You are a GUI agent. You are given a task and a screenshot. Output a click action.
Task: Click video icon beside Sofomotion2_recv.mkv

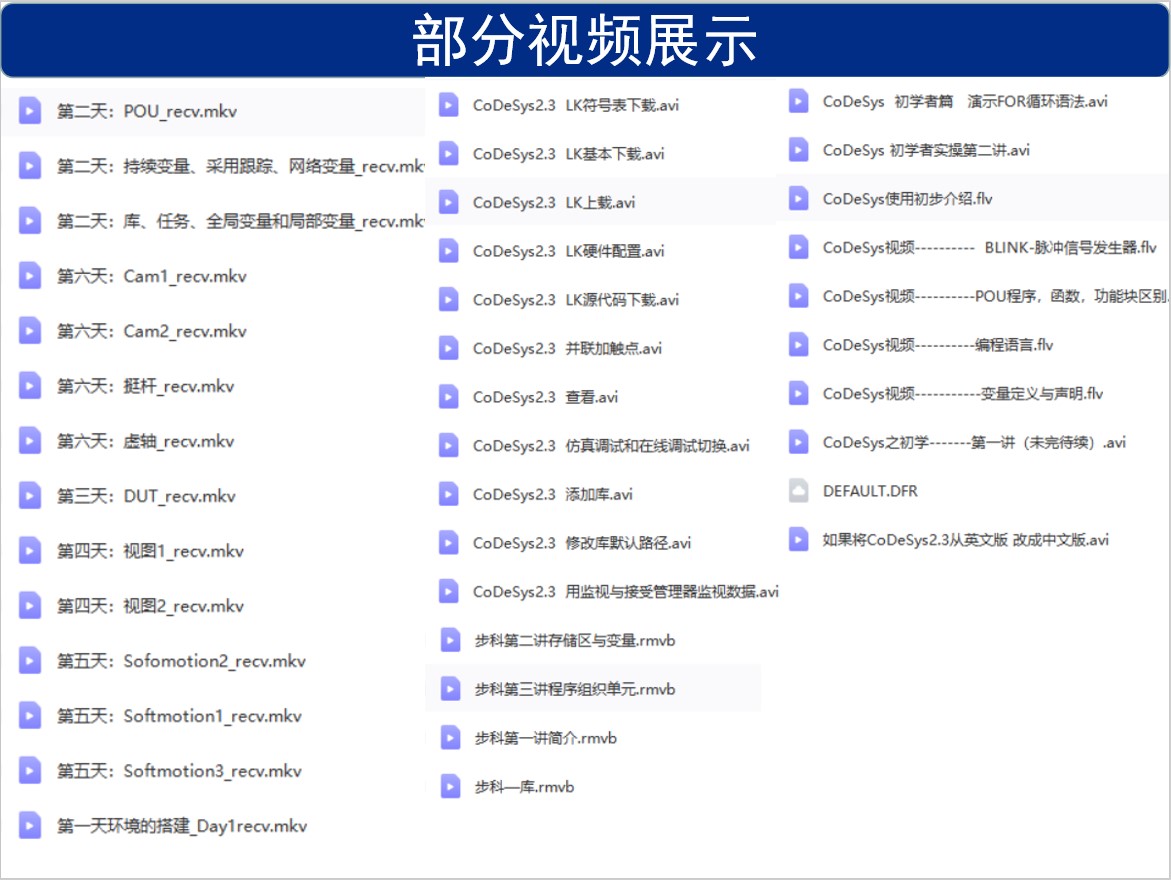pyautogui.click(x=29, y=660)
